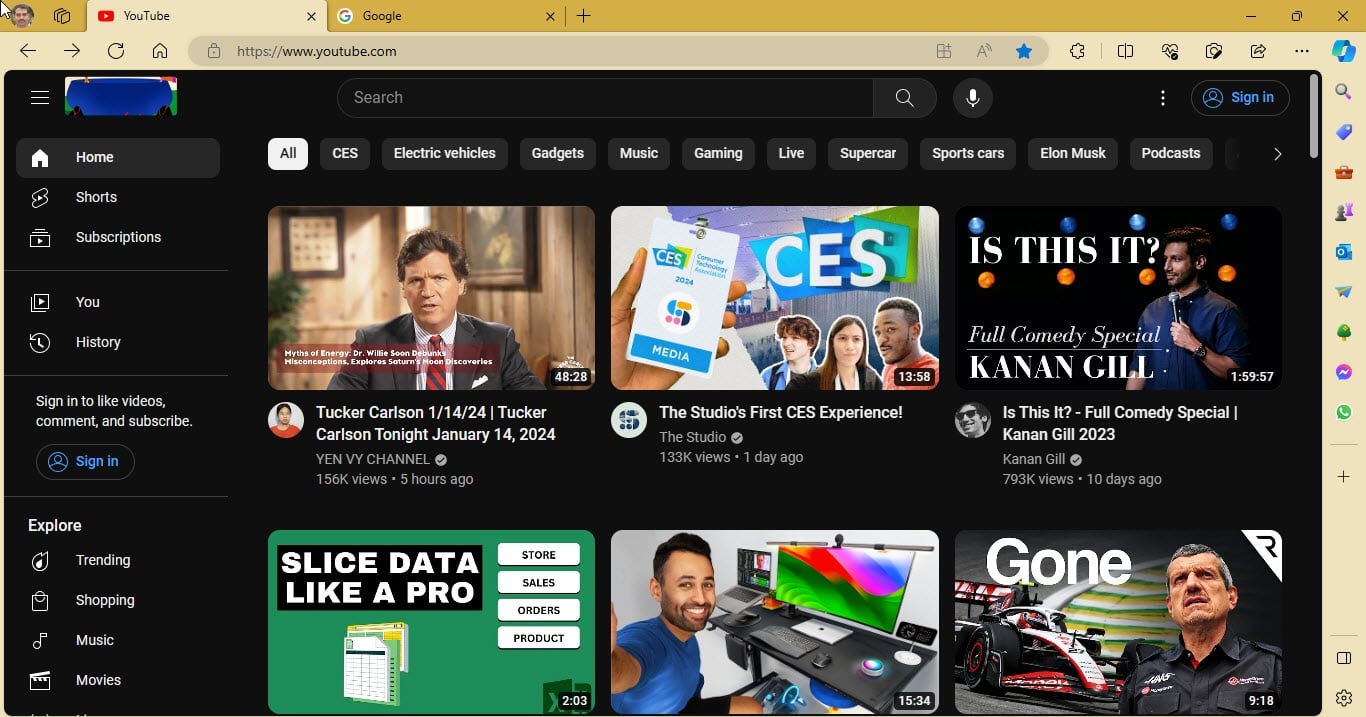
Task: Select the Podcasts filter chip
Action: [1171, 154]
